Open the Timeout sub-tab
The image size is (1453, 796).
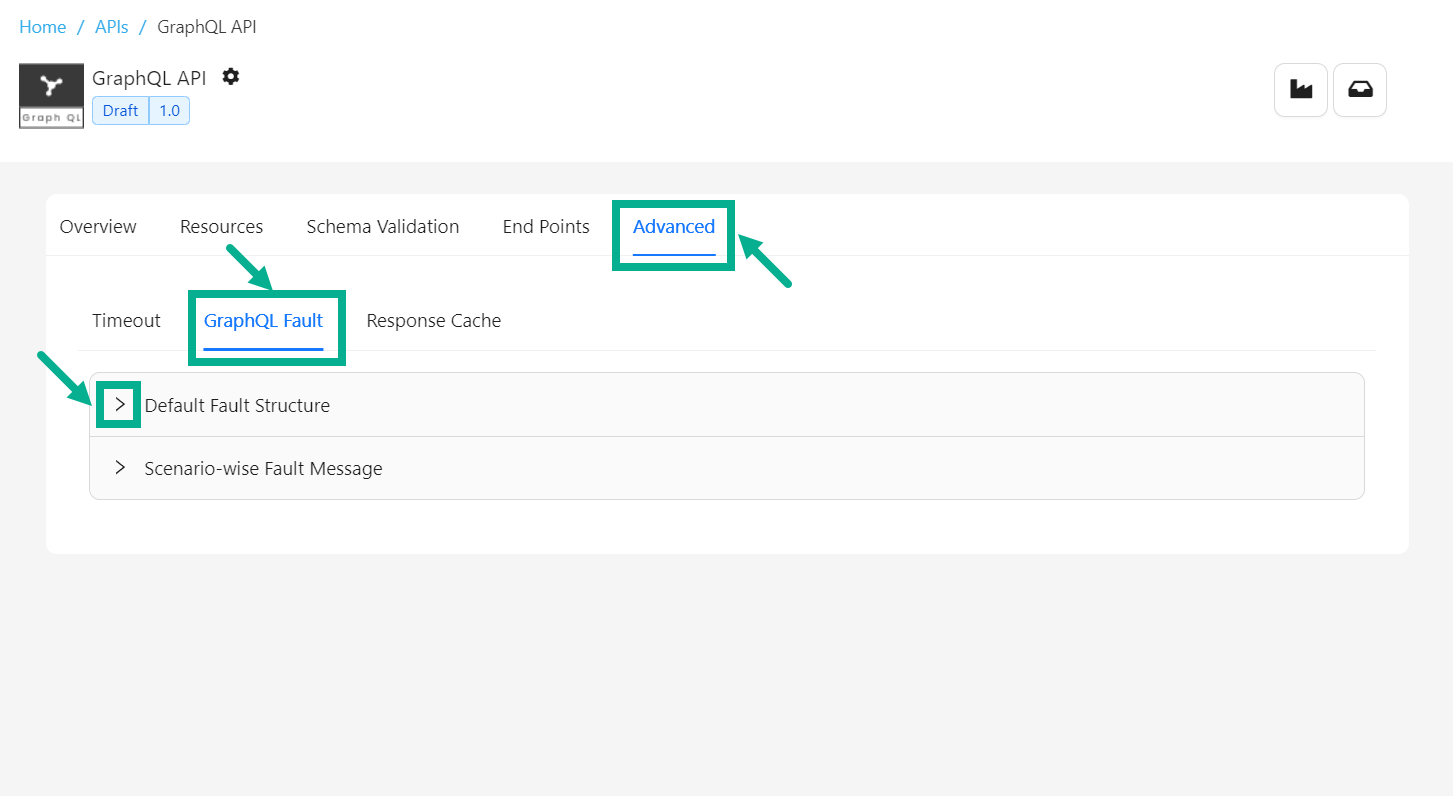click(126, 321)
